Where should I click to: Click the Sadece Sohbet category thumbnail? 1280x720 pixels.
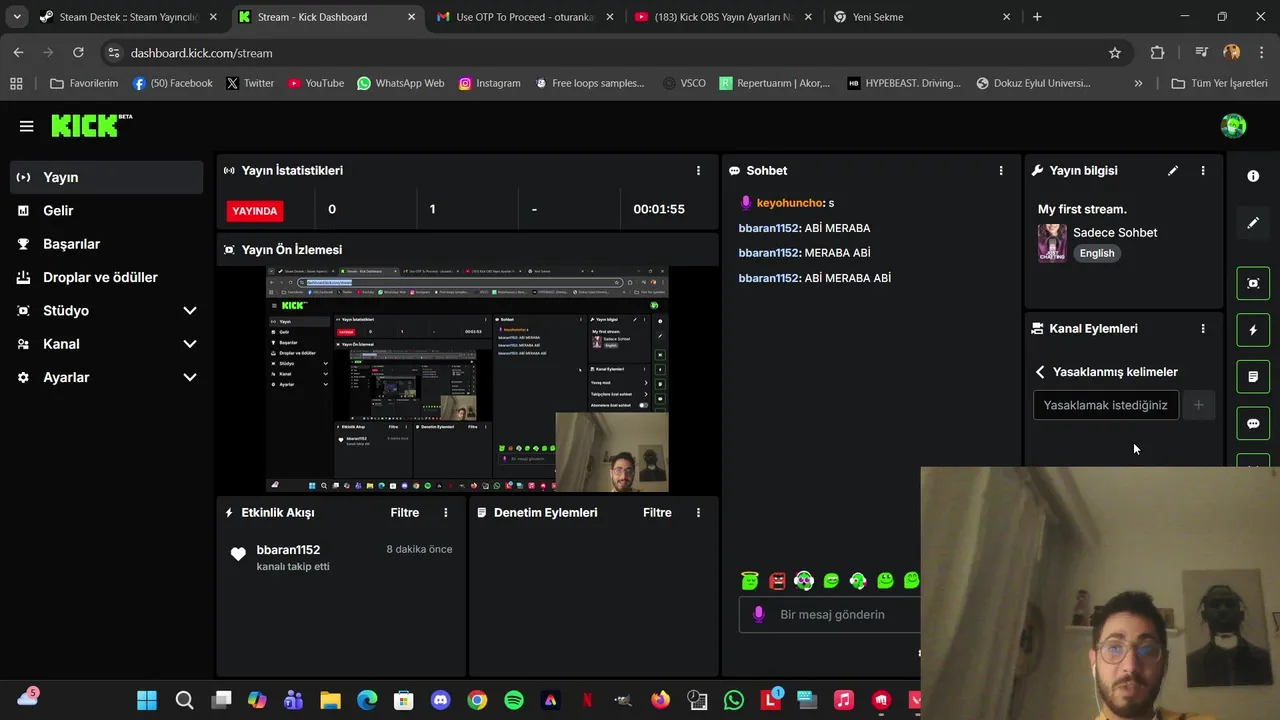pyautogui.click(x=1052, y=242)
